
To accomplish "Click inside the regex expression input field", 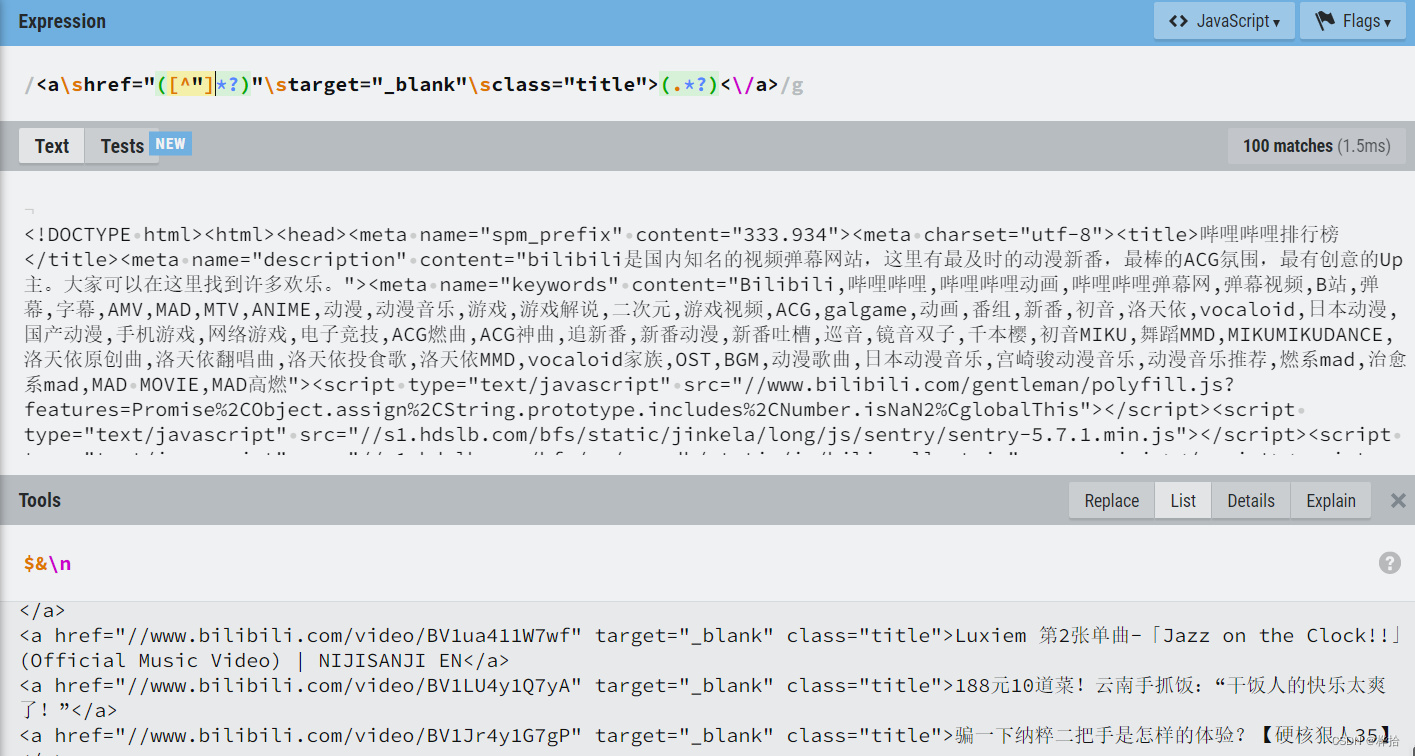I will [x=400, y=84].
